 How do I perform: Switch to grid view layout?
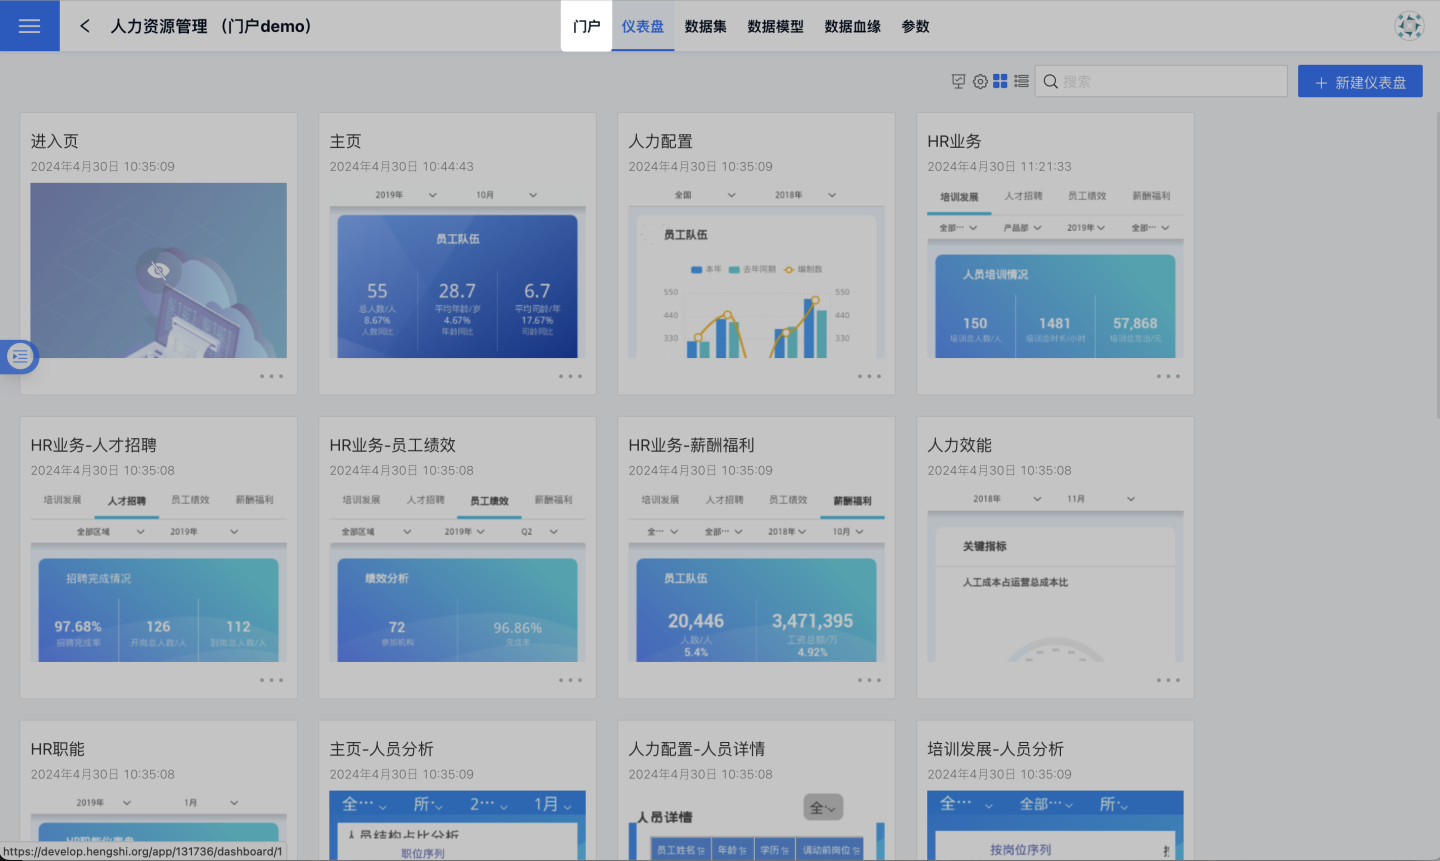pos(1000,82)
